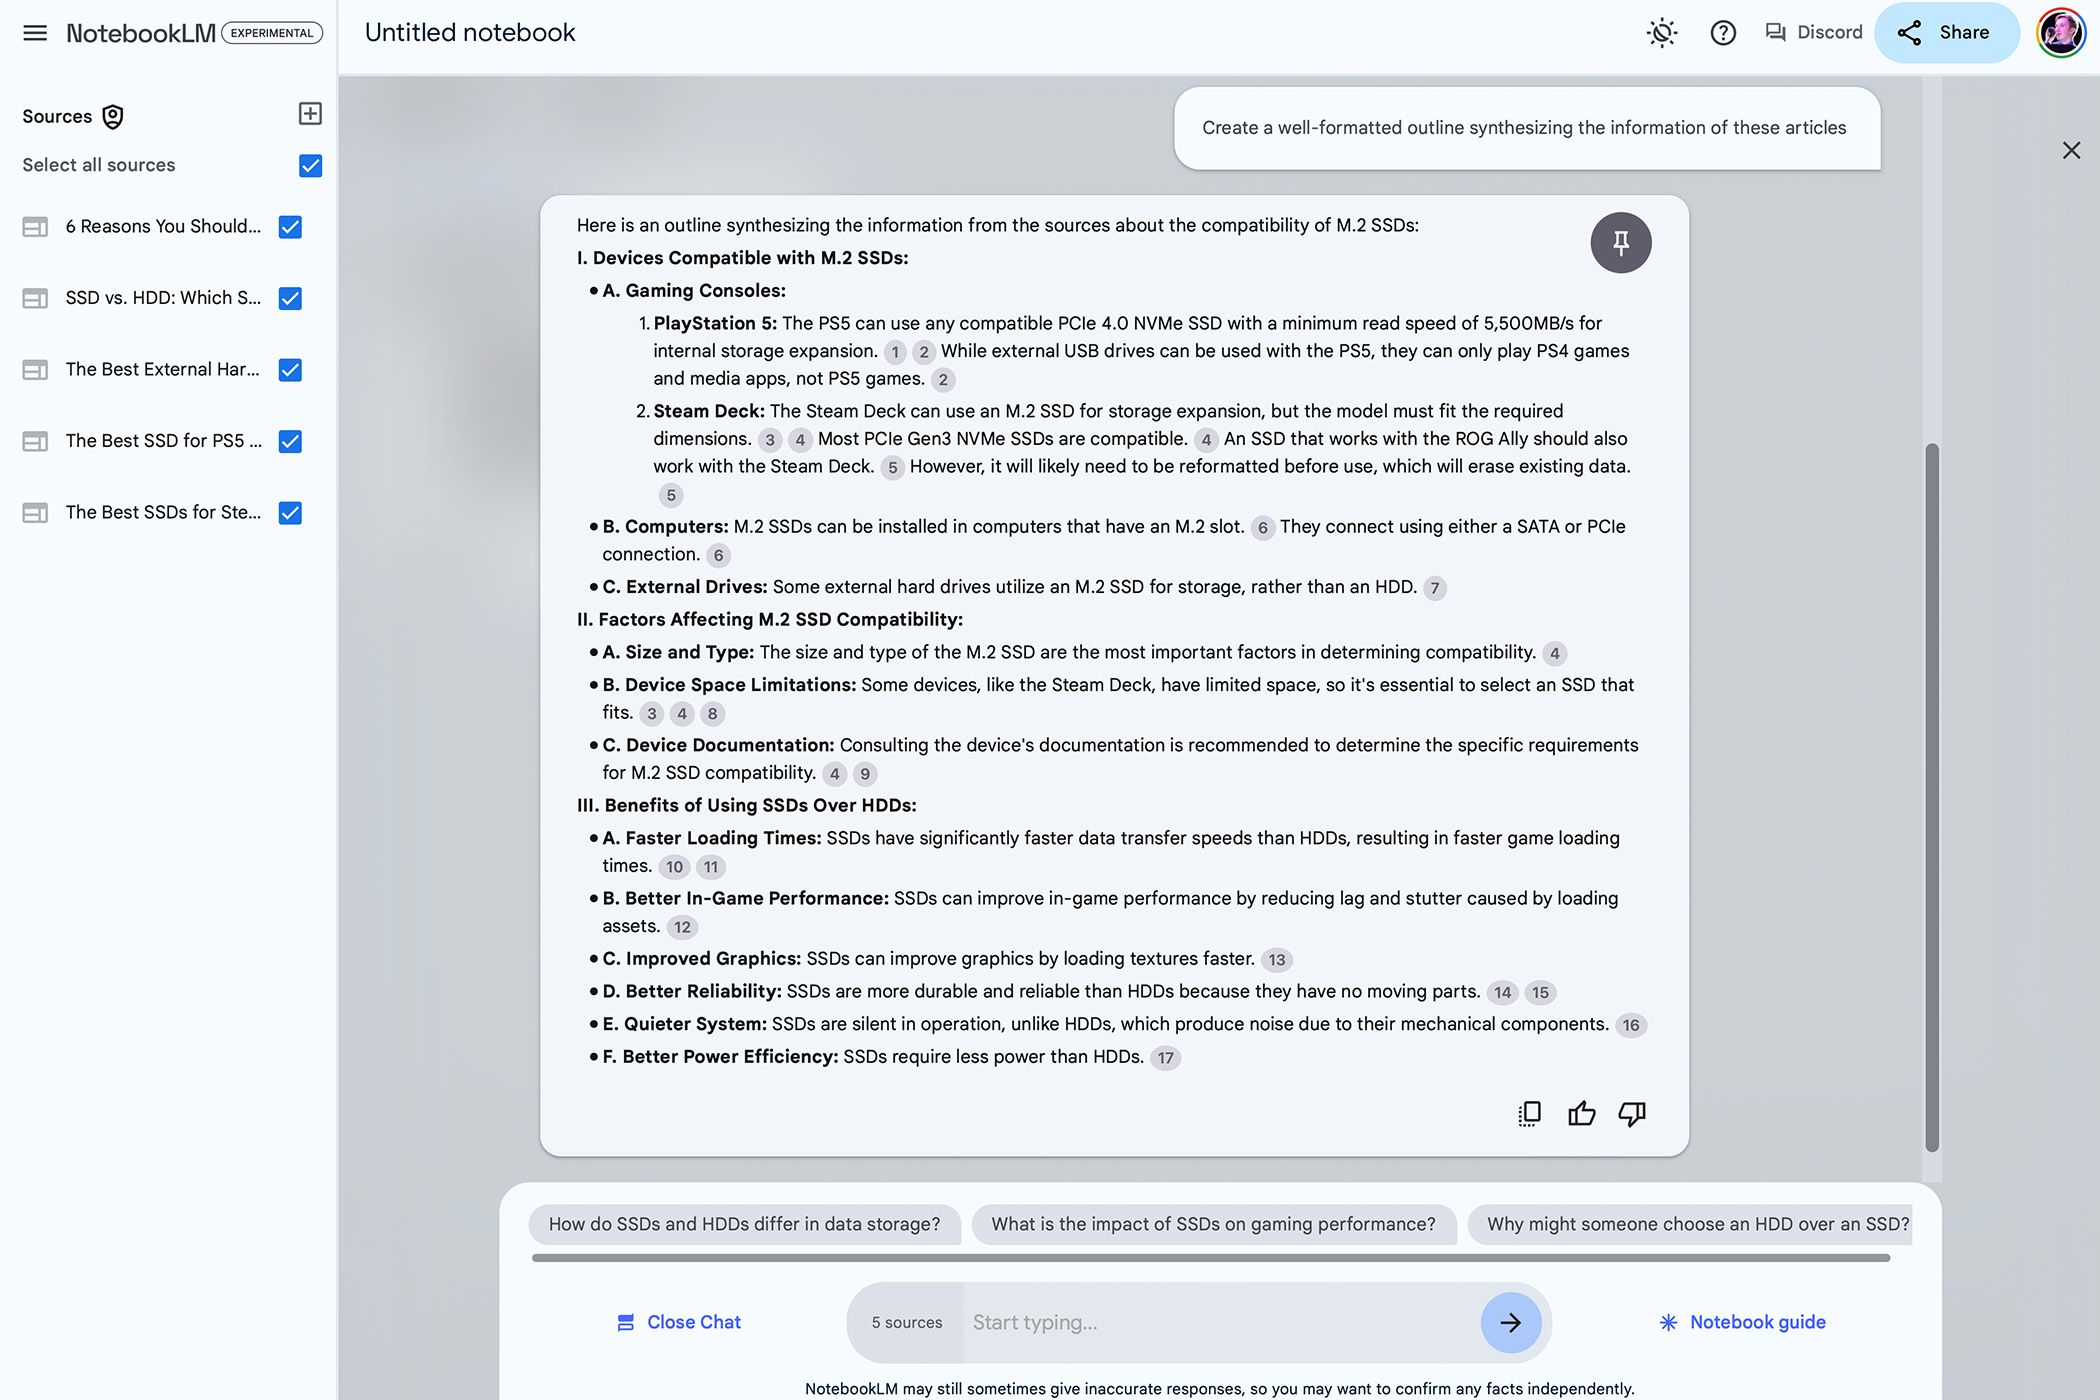2100x1400 pixels.
Task: Click the Share button in toolbar
Action: tap(1944, 31)
